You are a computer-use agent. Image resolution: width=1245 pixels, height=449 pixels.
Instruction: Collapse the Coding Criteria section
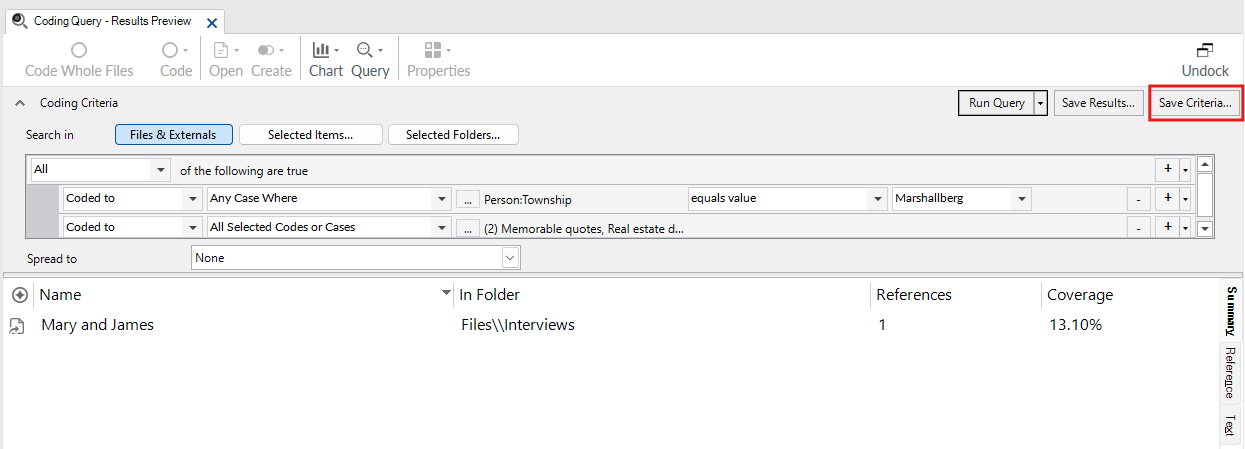point(20,103)
